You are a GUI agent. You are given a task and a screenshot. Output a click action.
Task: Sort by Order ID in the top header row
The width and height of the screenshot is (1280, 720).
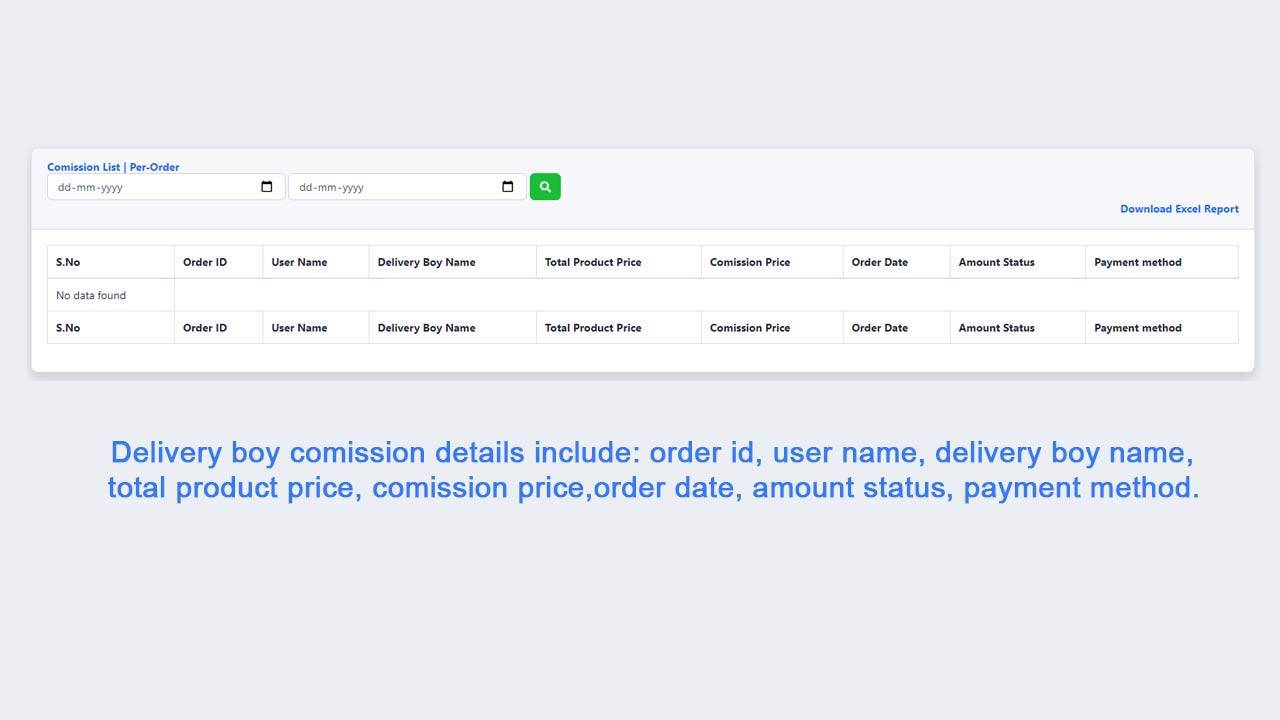(x=205, y=262)
